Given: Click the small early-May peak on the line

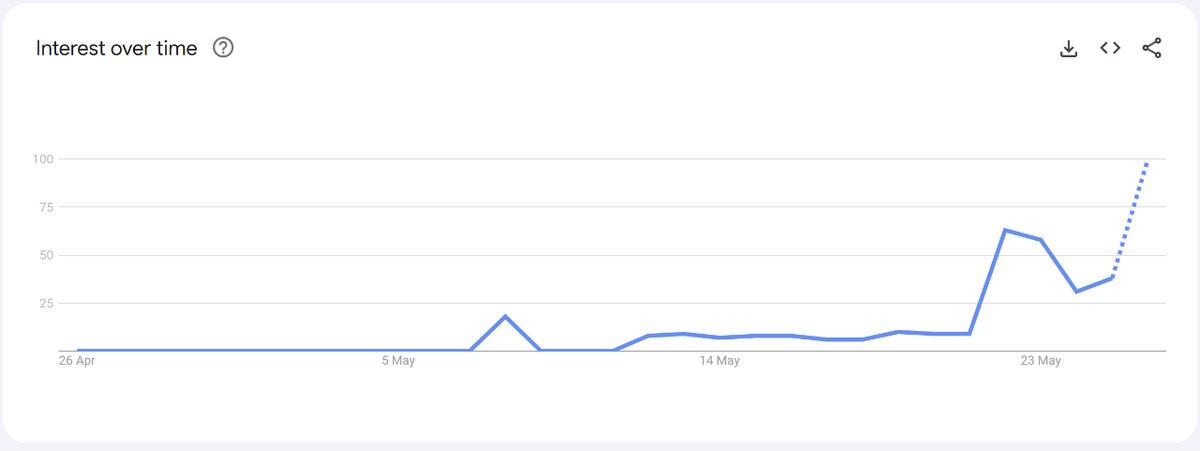Looking at the screenshot, I should [505, 316].
